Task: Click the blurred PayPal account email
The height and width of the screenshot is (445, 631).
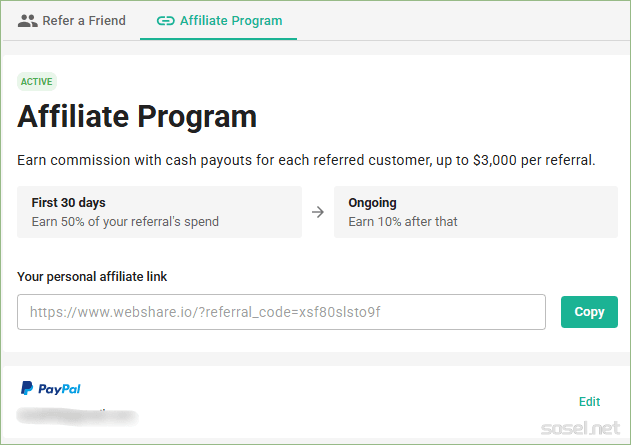Action: tap(75, 413)
